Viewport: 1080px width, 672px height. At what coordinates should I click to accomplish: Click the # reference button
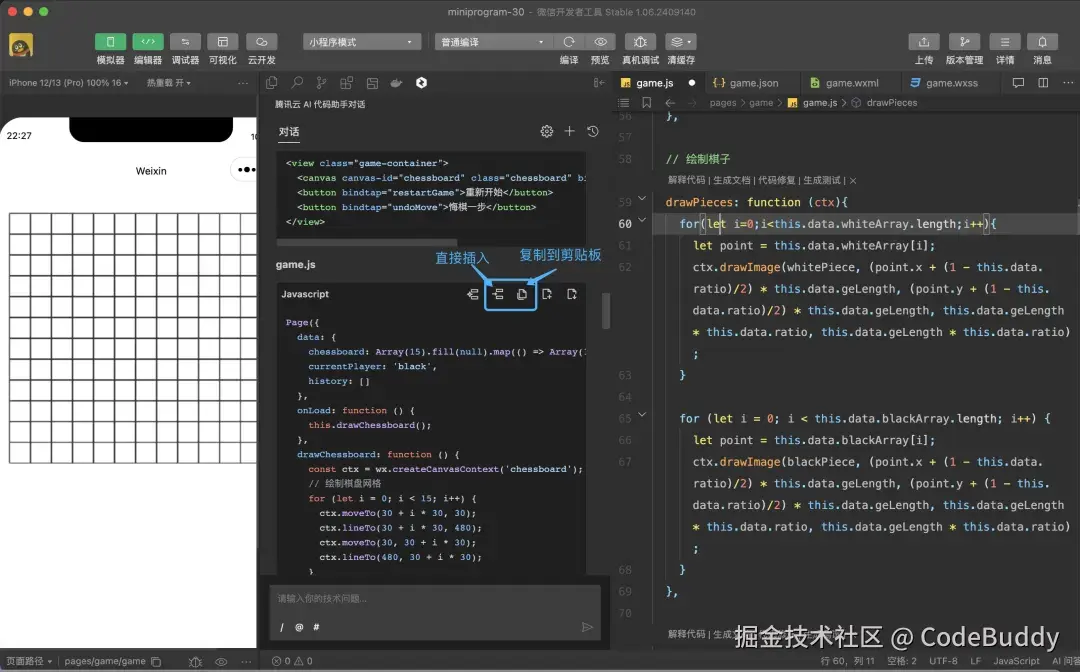pyautogui.click(x=316, y=627)
